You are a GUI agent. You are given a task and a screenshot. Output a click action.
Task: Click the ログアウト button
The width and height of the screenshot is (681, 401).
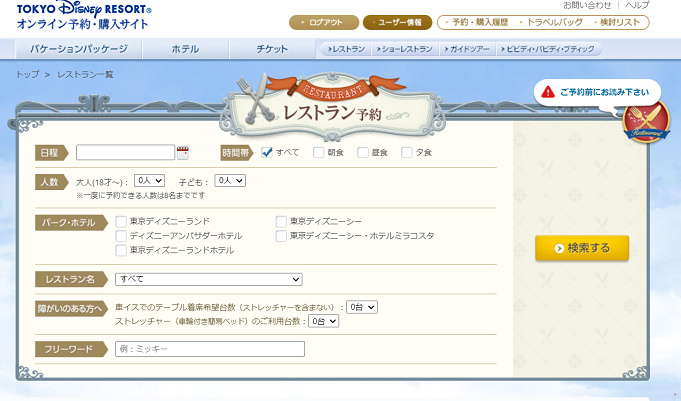(324, 23)
